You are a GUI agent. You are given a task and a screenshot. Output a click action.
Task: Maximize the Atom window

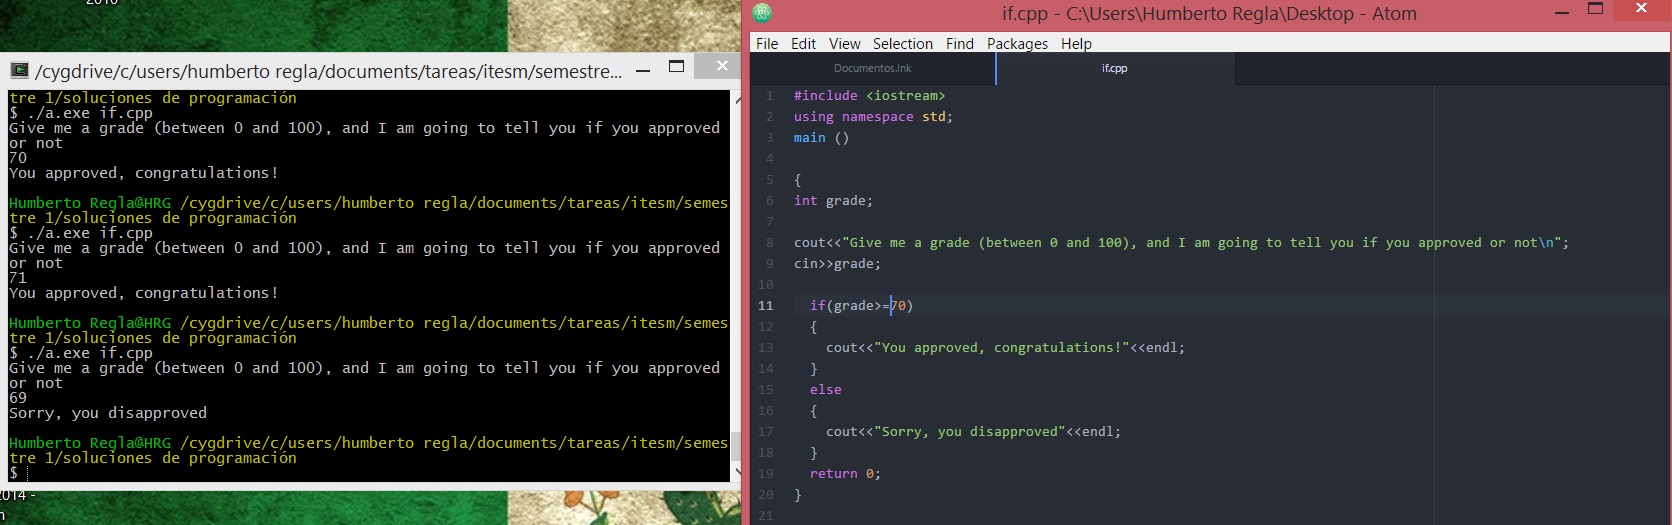tap(1596, 9)
